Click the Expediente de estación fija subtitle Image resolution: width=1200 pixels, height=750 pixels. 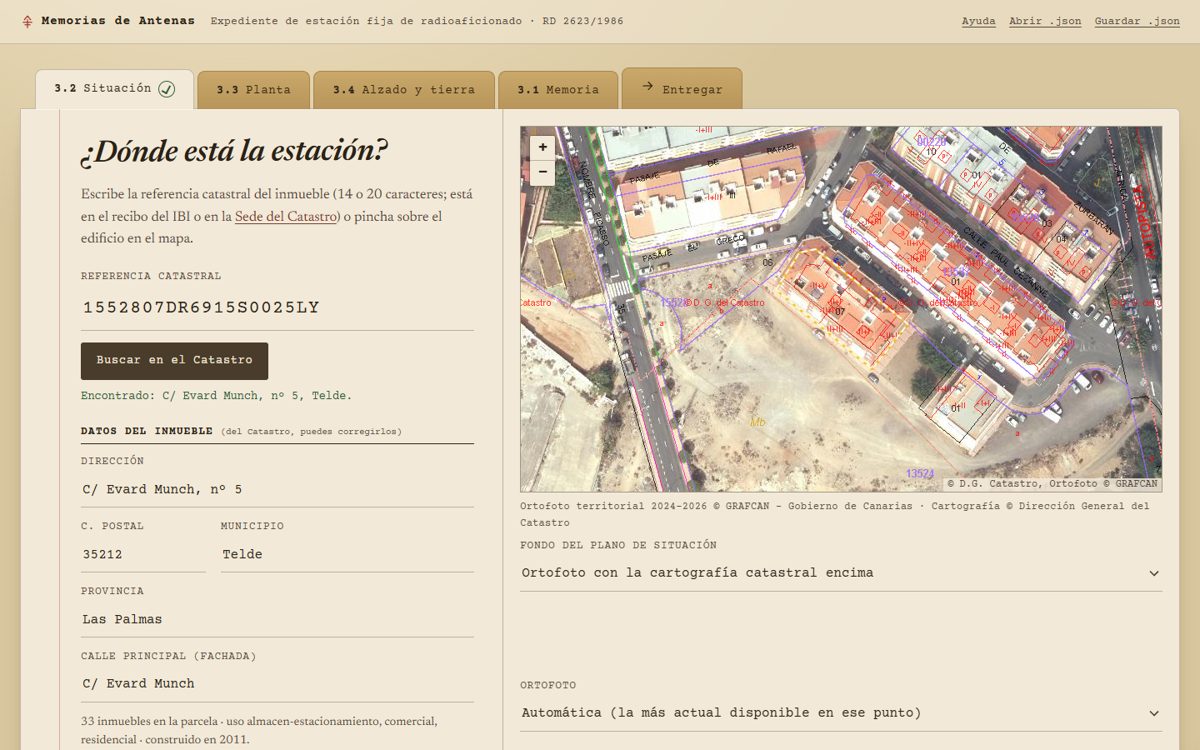coord(417,21)
